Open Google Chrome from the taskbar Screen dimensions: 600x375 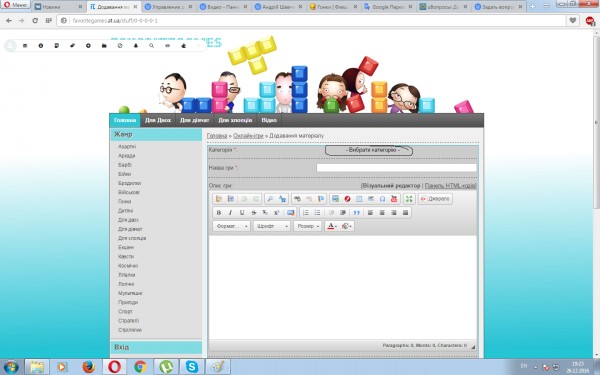(140, 367)
